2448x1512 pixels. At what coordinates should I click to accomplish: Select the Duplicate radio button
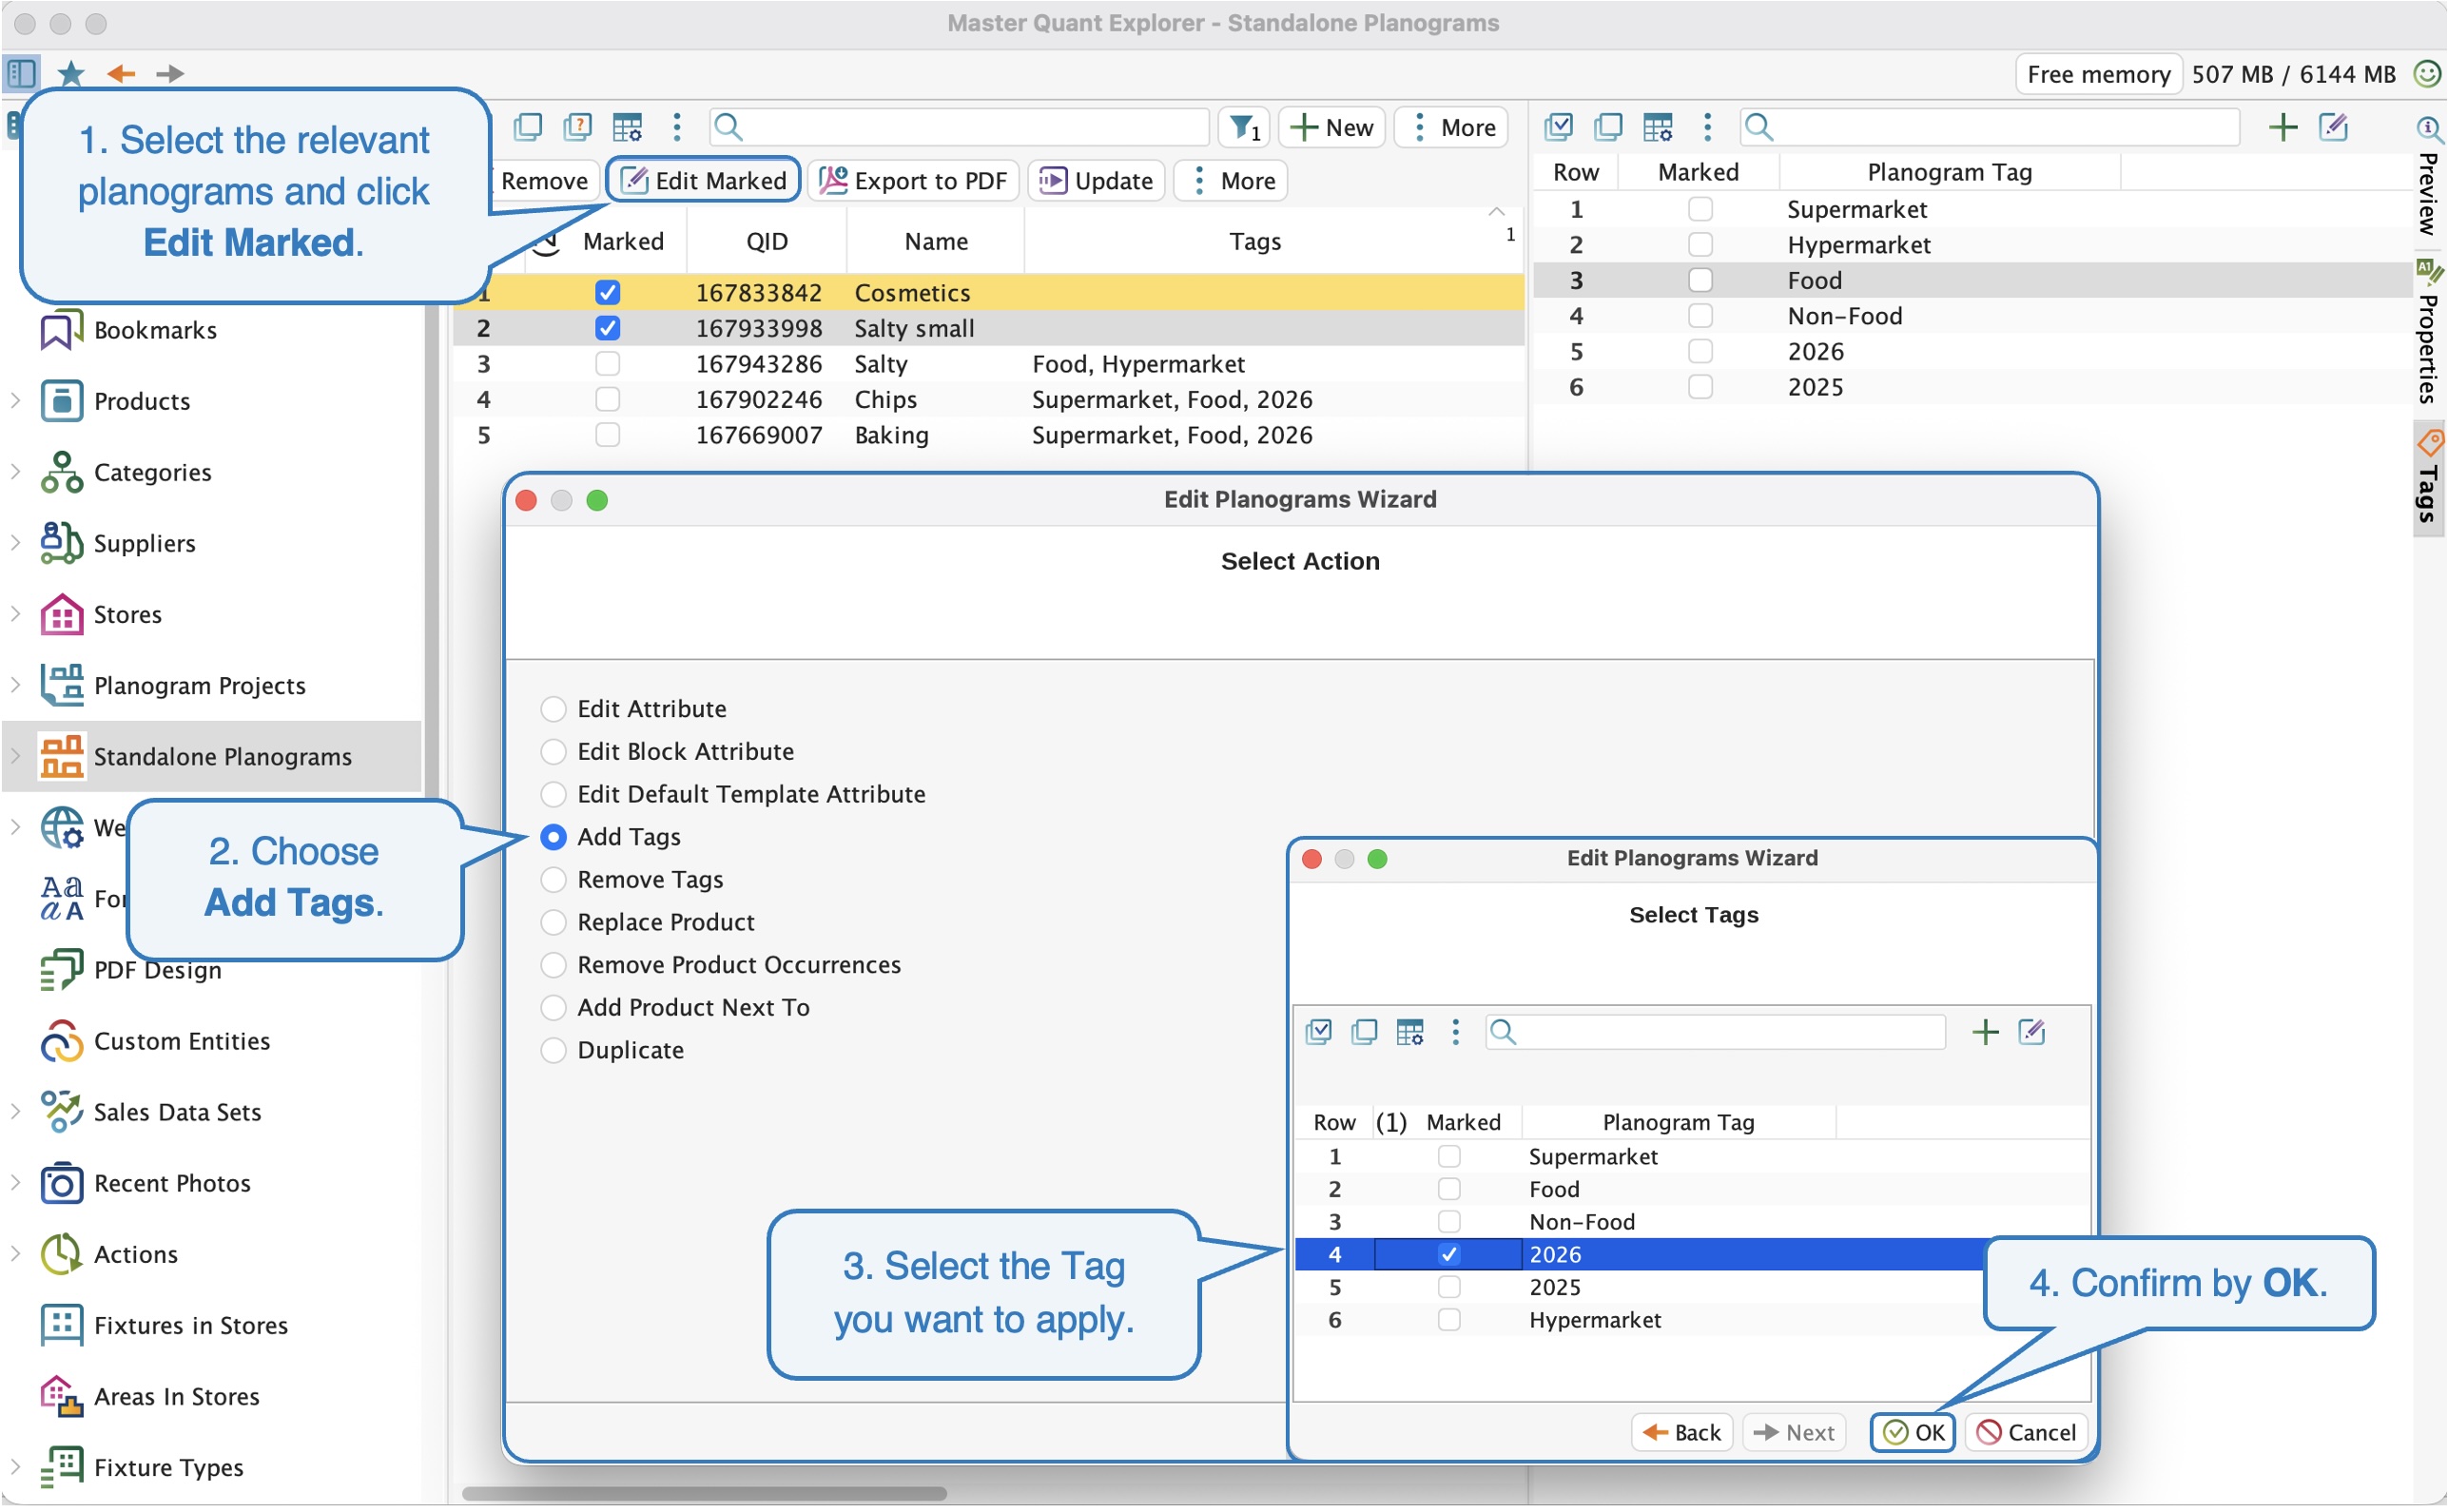coord(553,1050)
